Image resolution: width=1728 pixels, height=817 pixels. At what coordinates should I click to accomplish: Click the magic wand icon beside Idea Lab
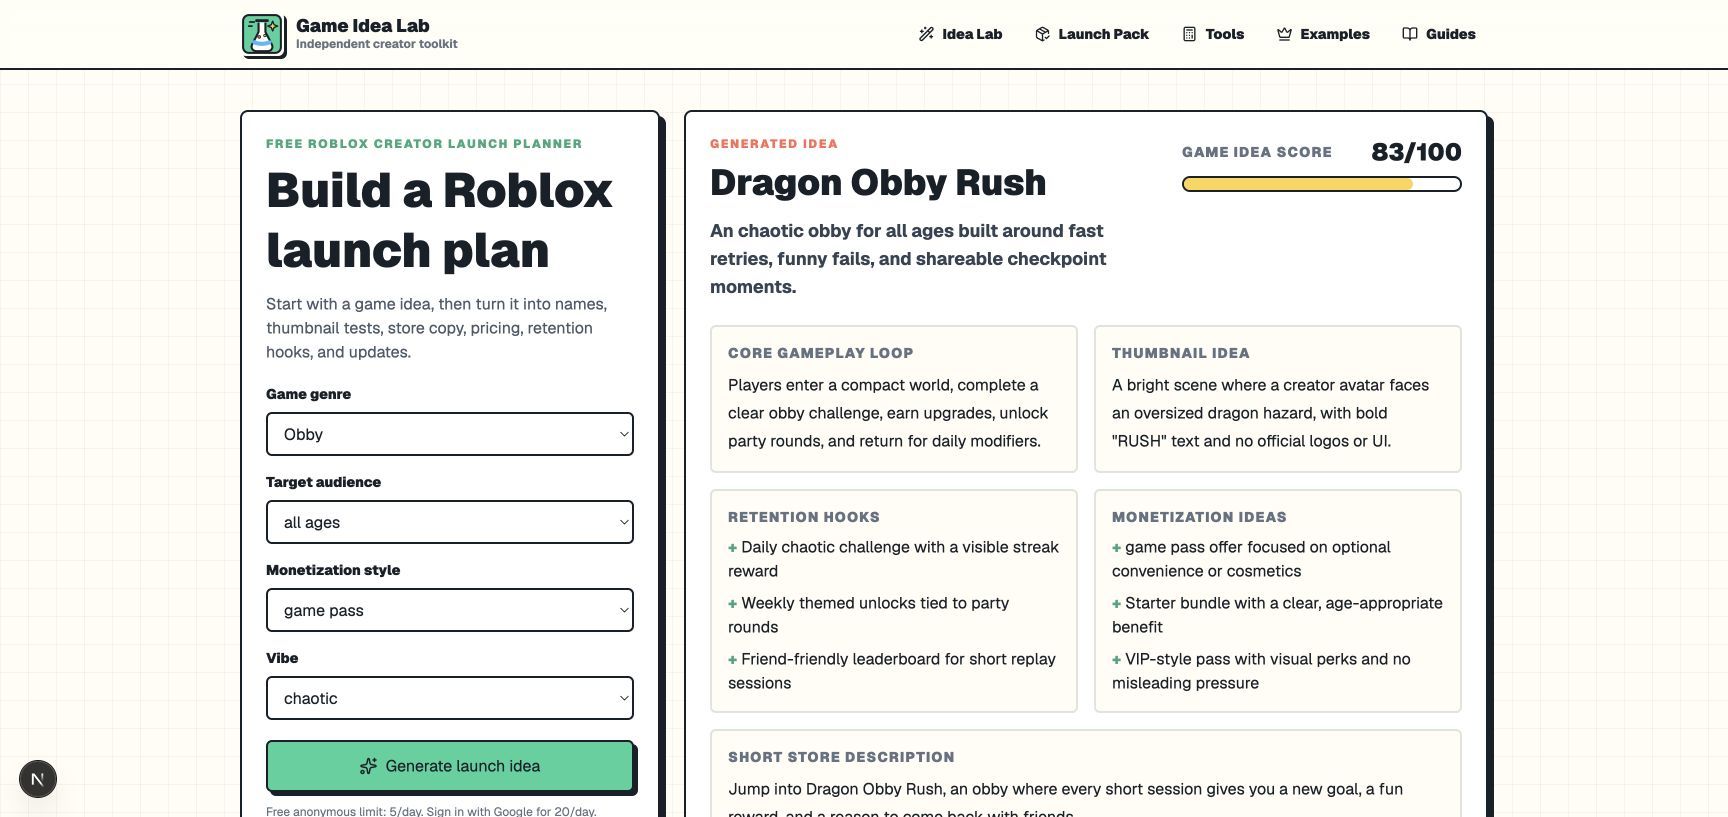click(926, 34)
